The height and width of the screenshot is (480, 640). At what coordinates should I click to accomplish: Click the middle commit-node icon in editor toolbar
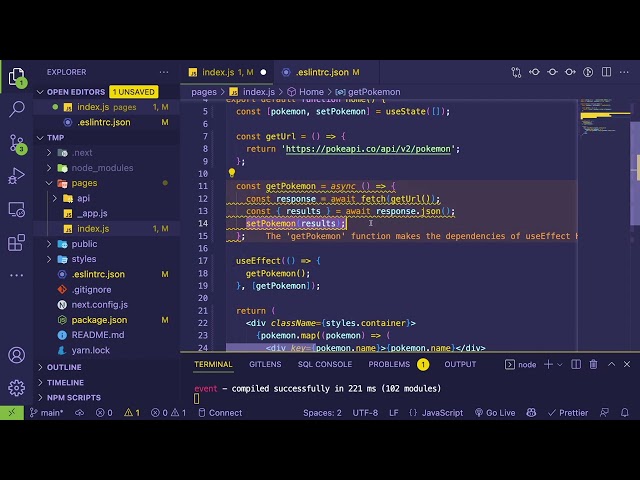click(552, 72)
